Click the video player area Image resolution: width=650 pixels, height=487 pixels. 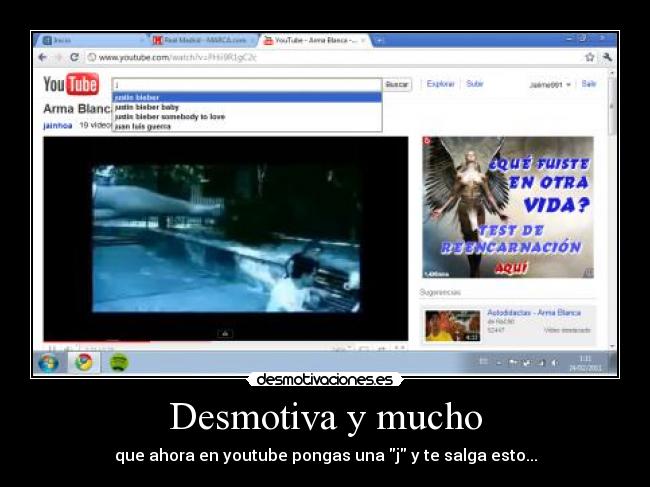click(226, 238)
